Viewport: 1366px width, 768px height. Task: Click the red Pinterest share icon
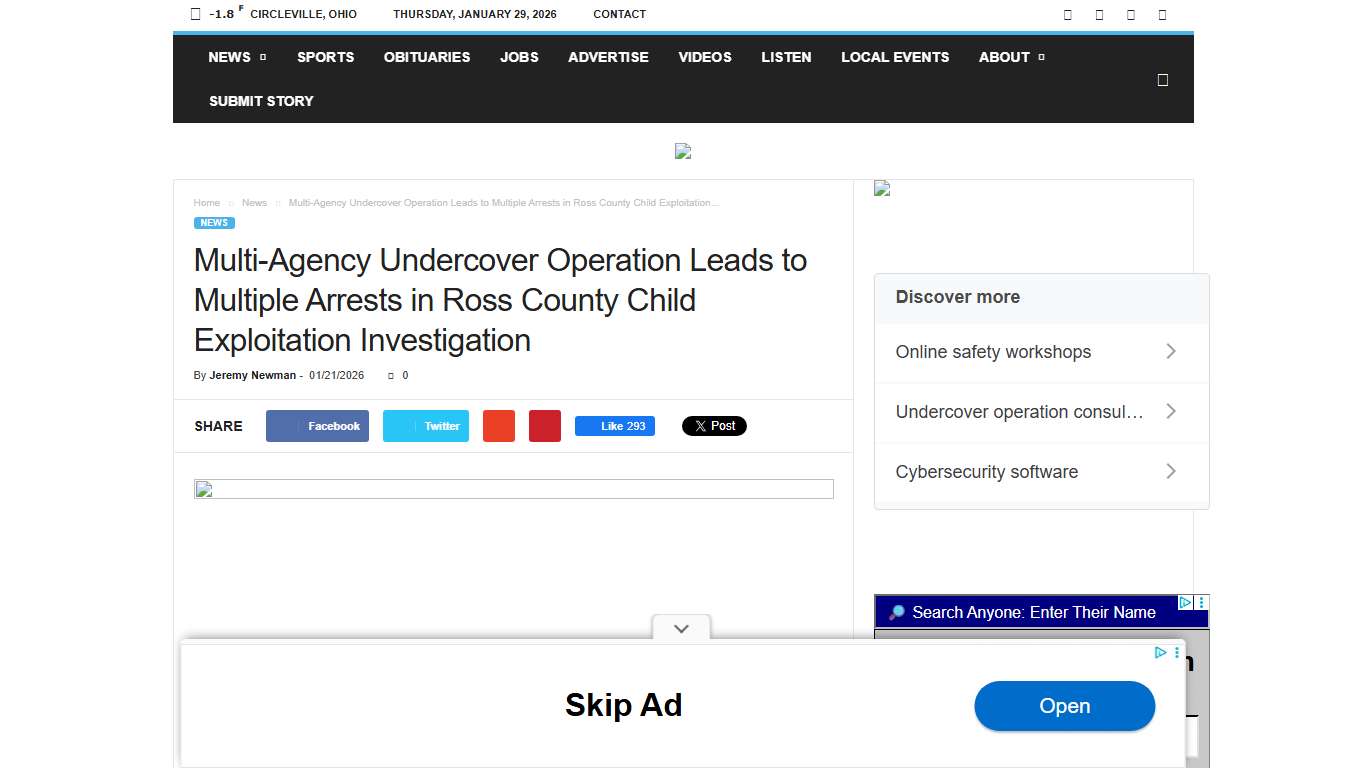tap(545, 426)
